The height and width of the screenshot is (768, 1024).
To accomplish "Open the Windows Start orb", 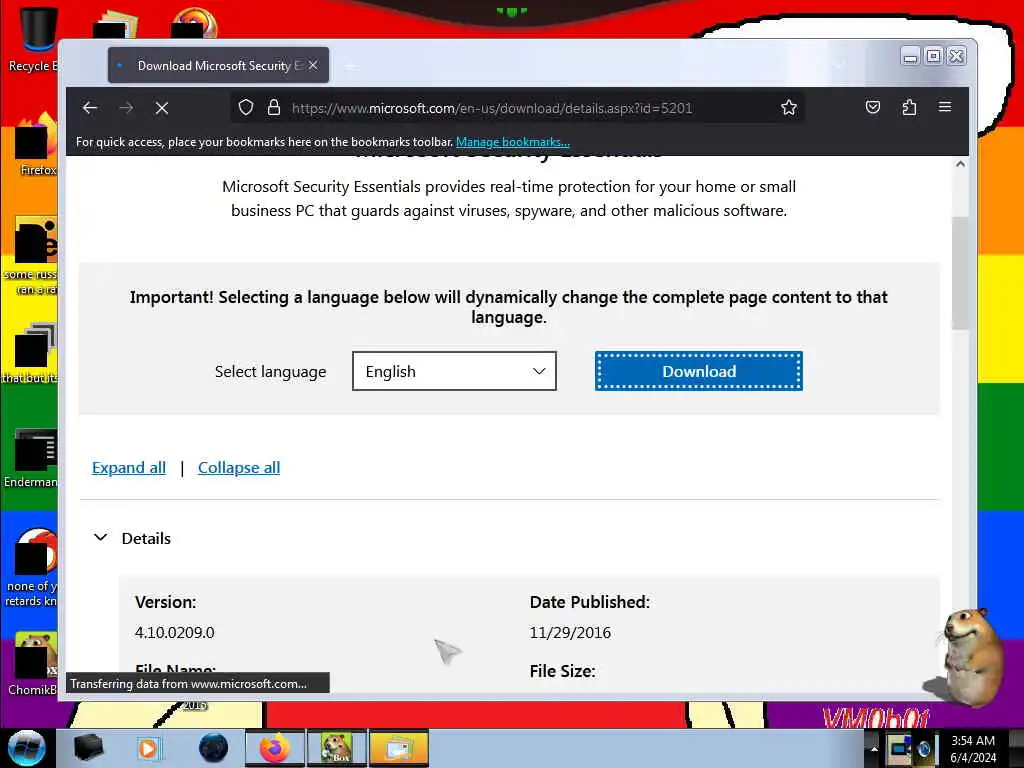I will (x=27, y=748).
